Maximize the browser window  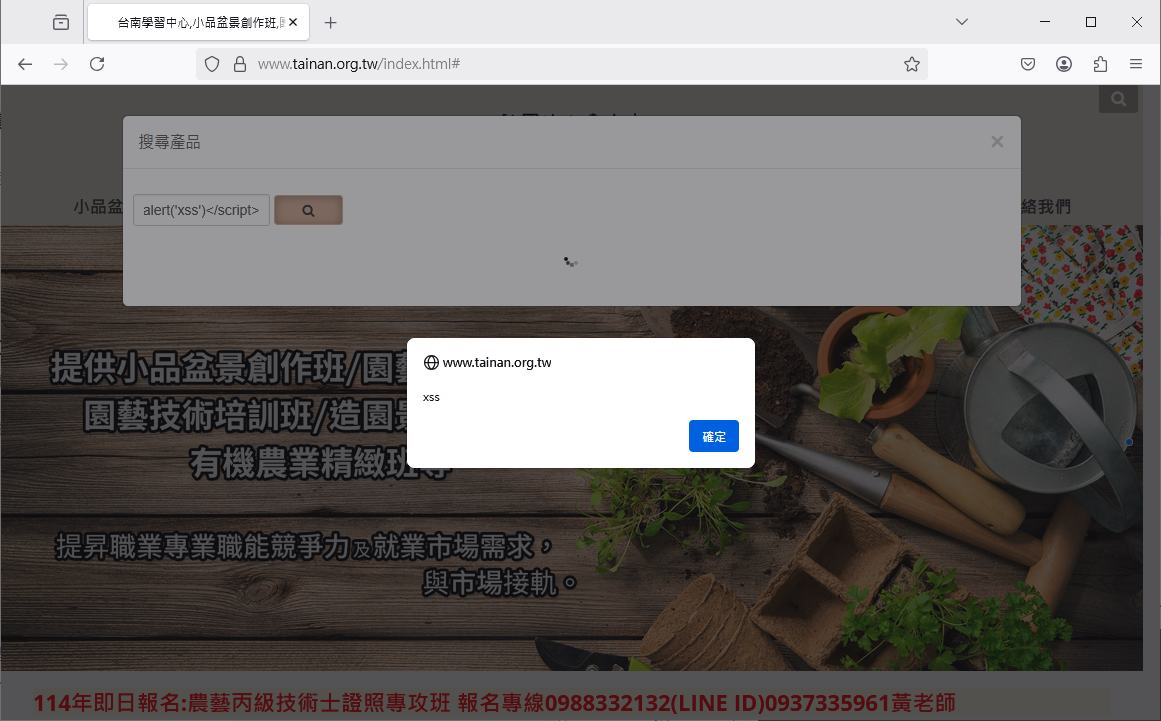1091,22
